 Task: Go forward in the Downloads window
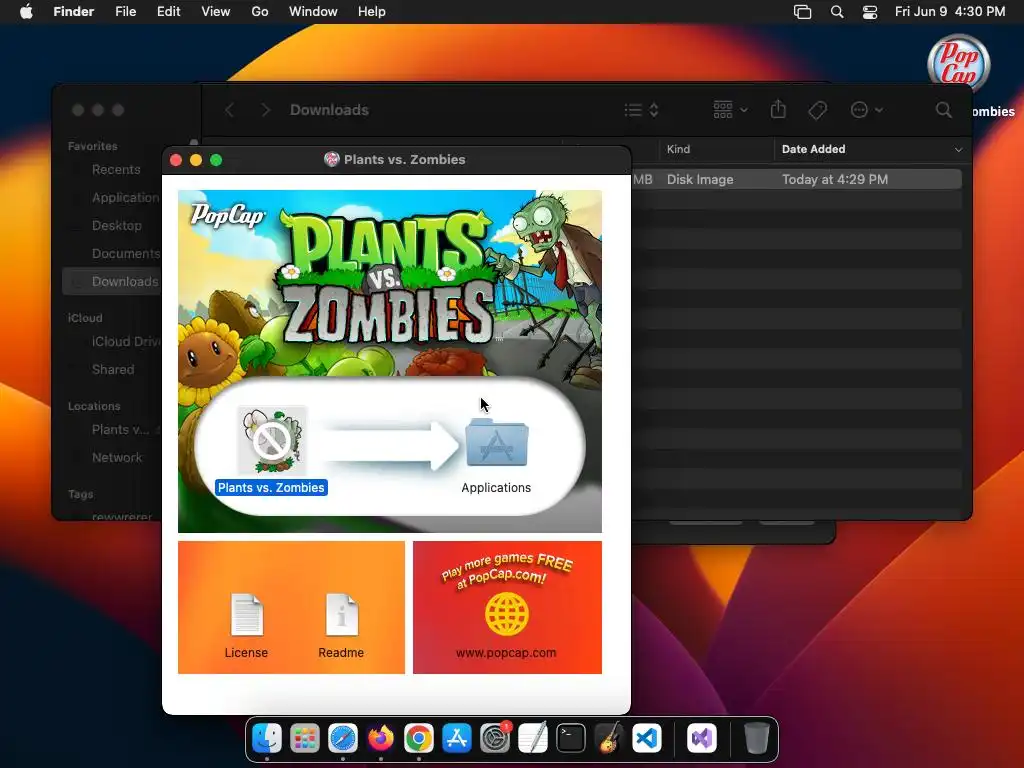pos(265,110)
